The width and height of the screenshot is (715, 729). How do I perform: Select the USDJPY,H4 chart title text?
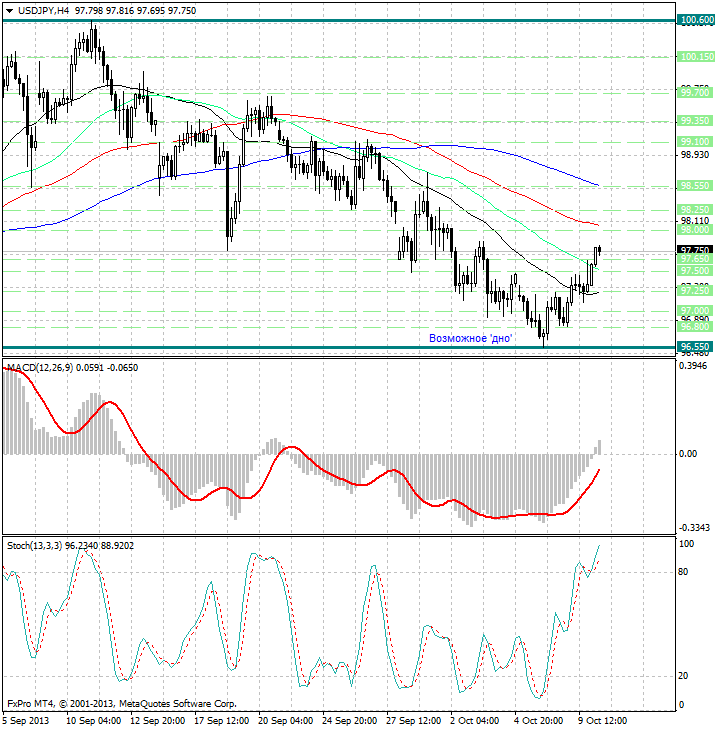43,10
